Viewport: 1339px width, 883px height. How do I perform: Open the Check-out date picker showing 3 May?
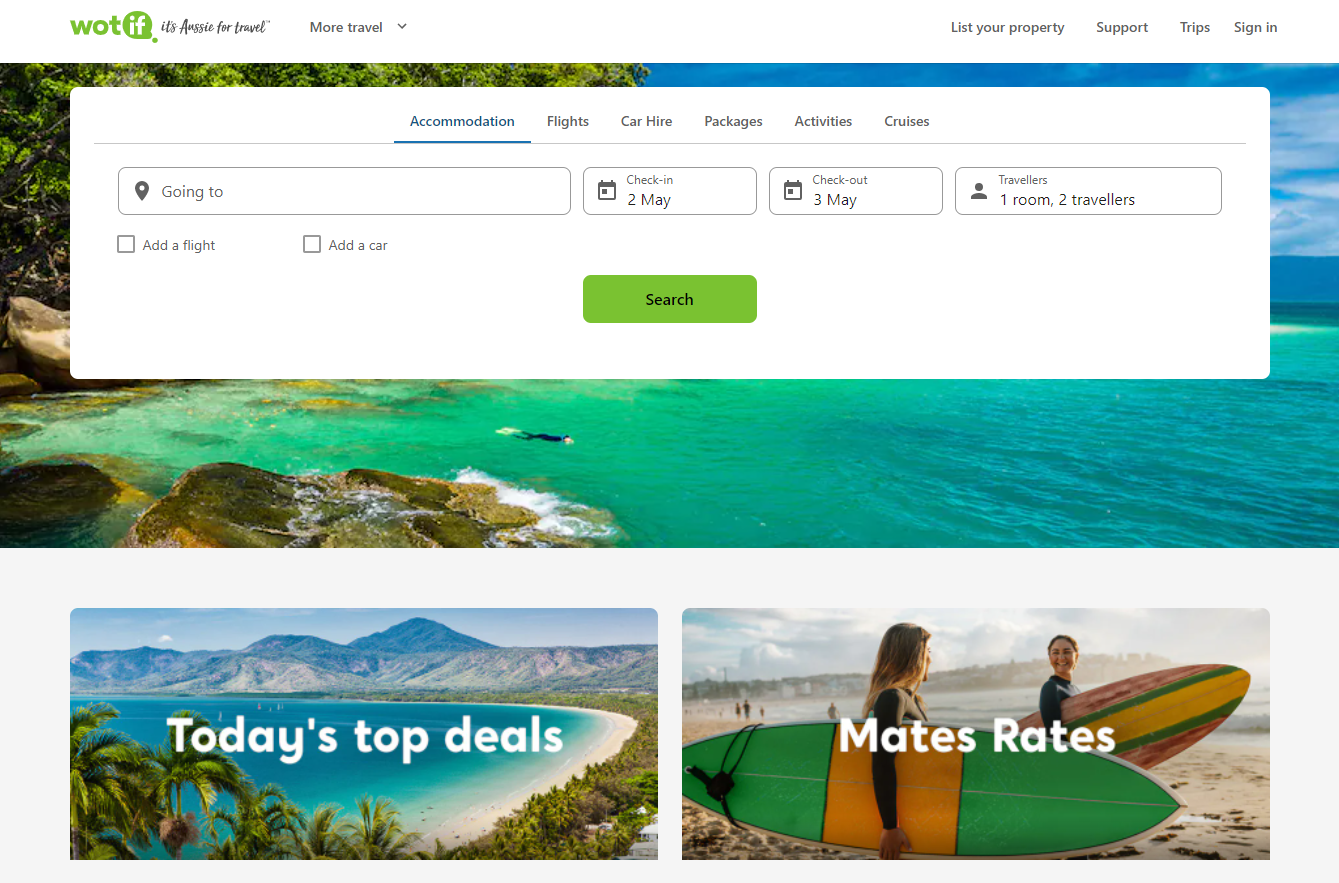[x=856, y=191]
